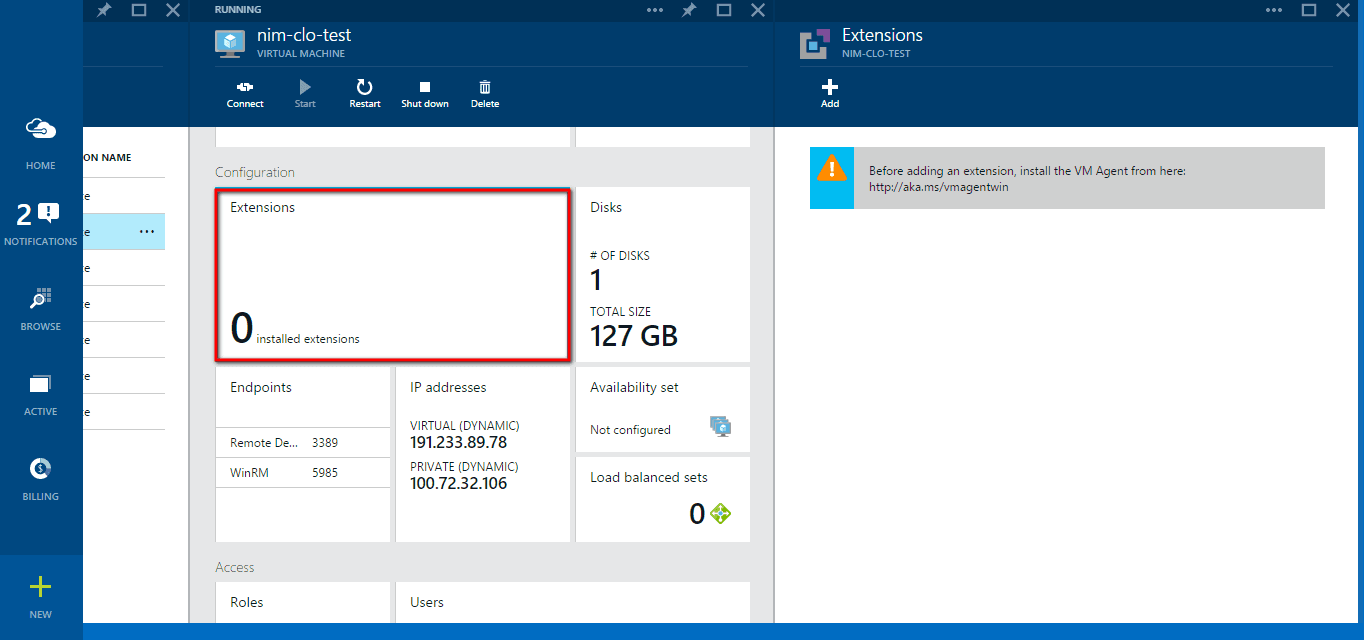Open more options ellipsis on VM blade
Screen dimensions: 1364x640
pos(655,10)
